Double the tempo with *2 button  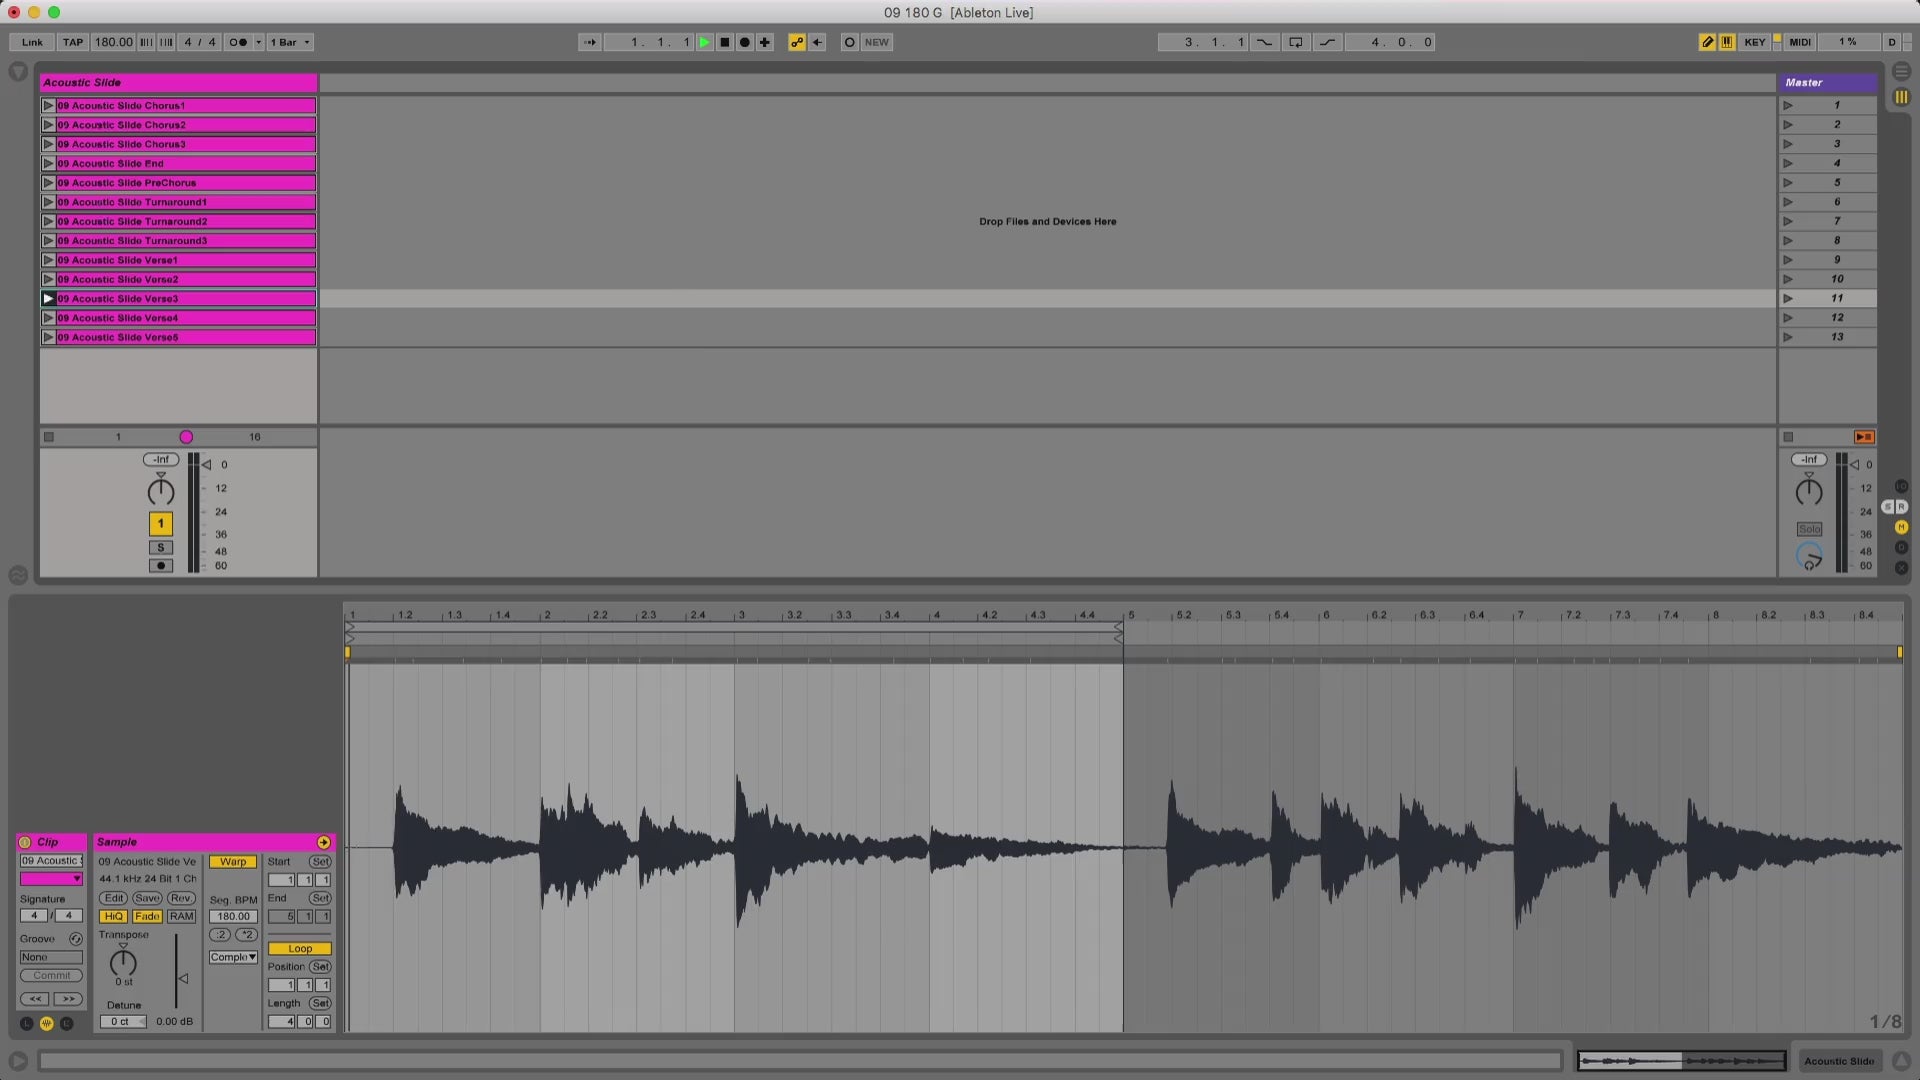pyautogui.click(x=246, y=935)
